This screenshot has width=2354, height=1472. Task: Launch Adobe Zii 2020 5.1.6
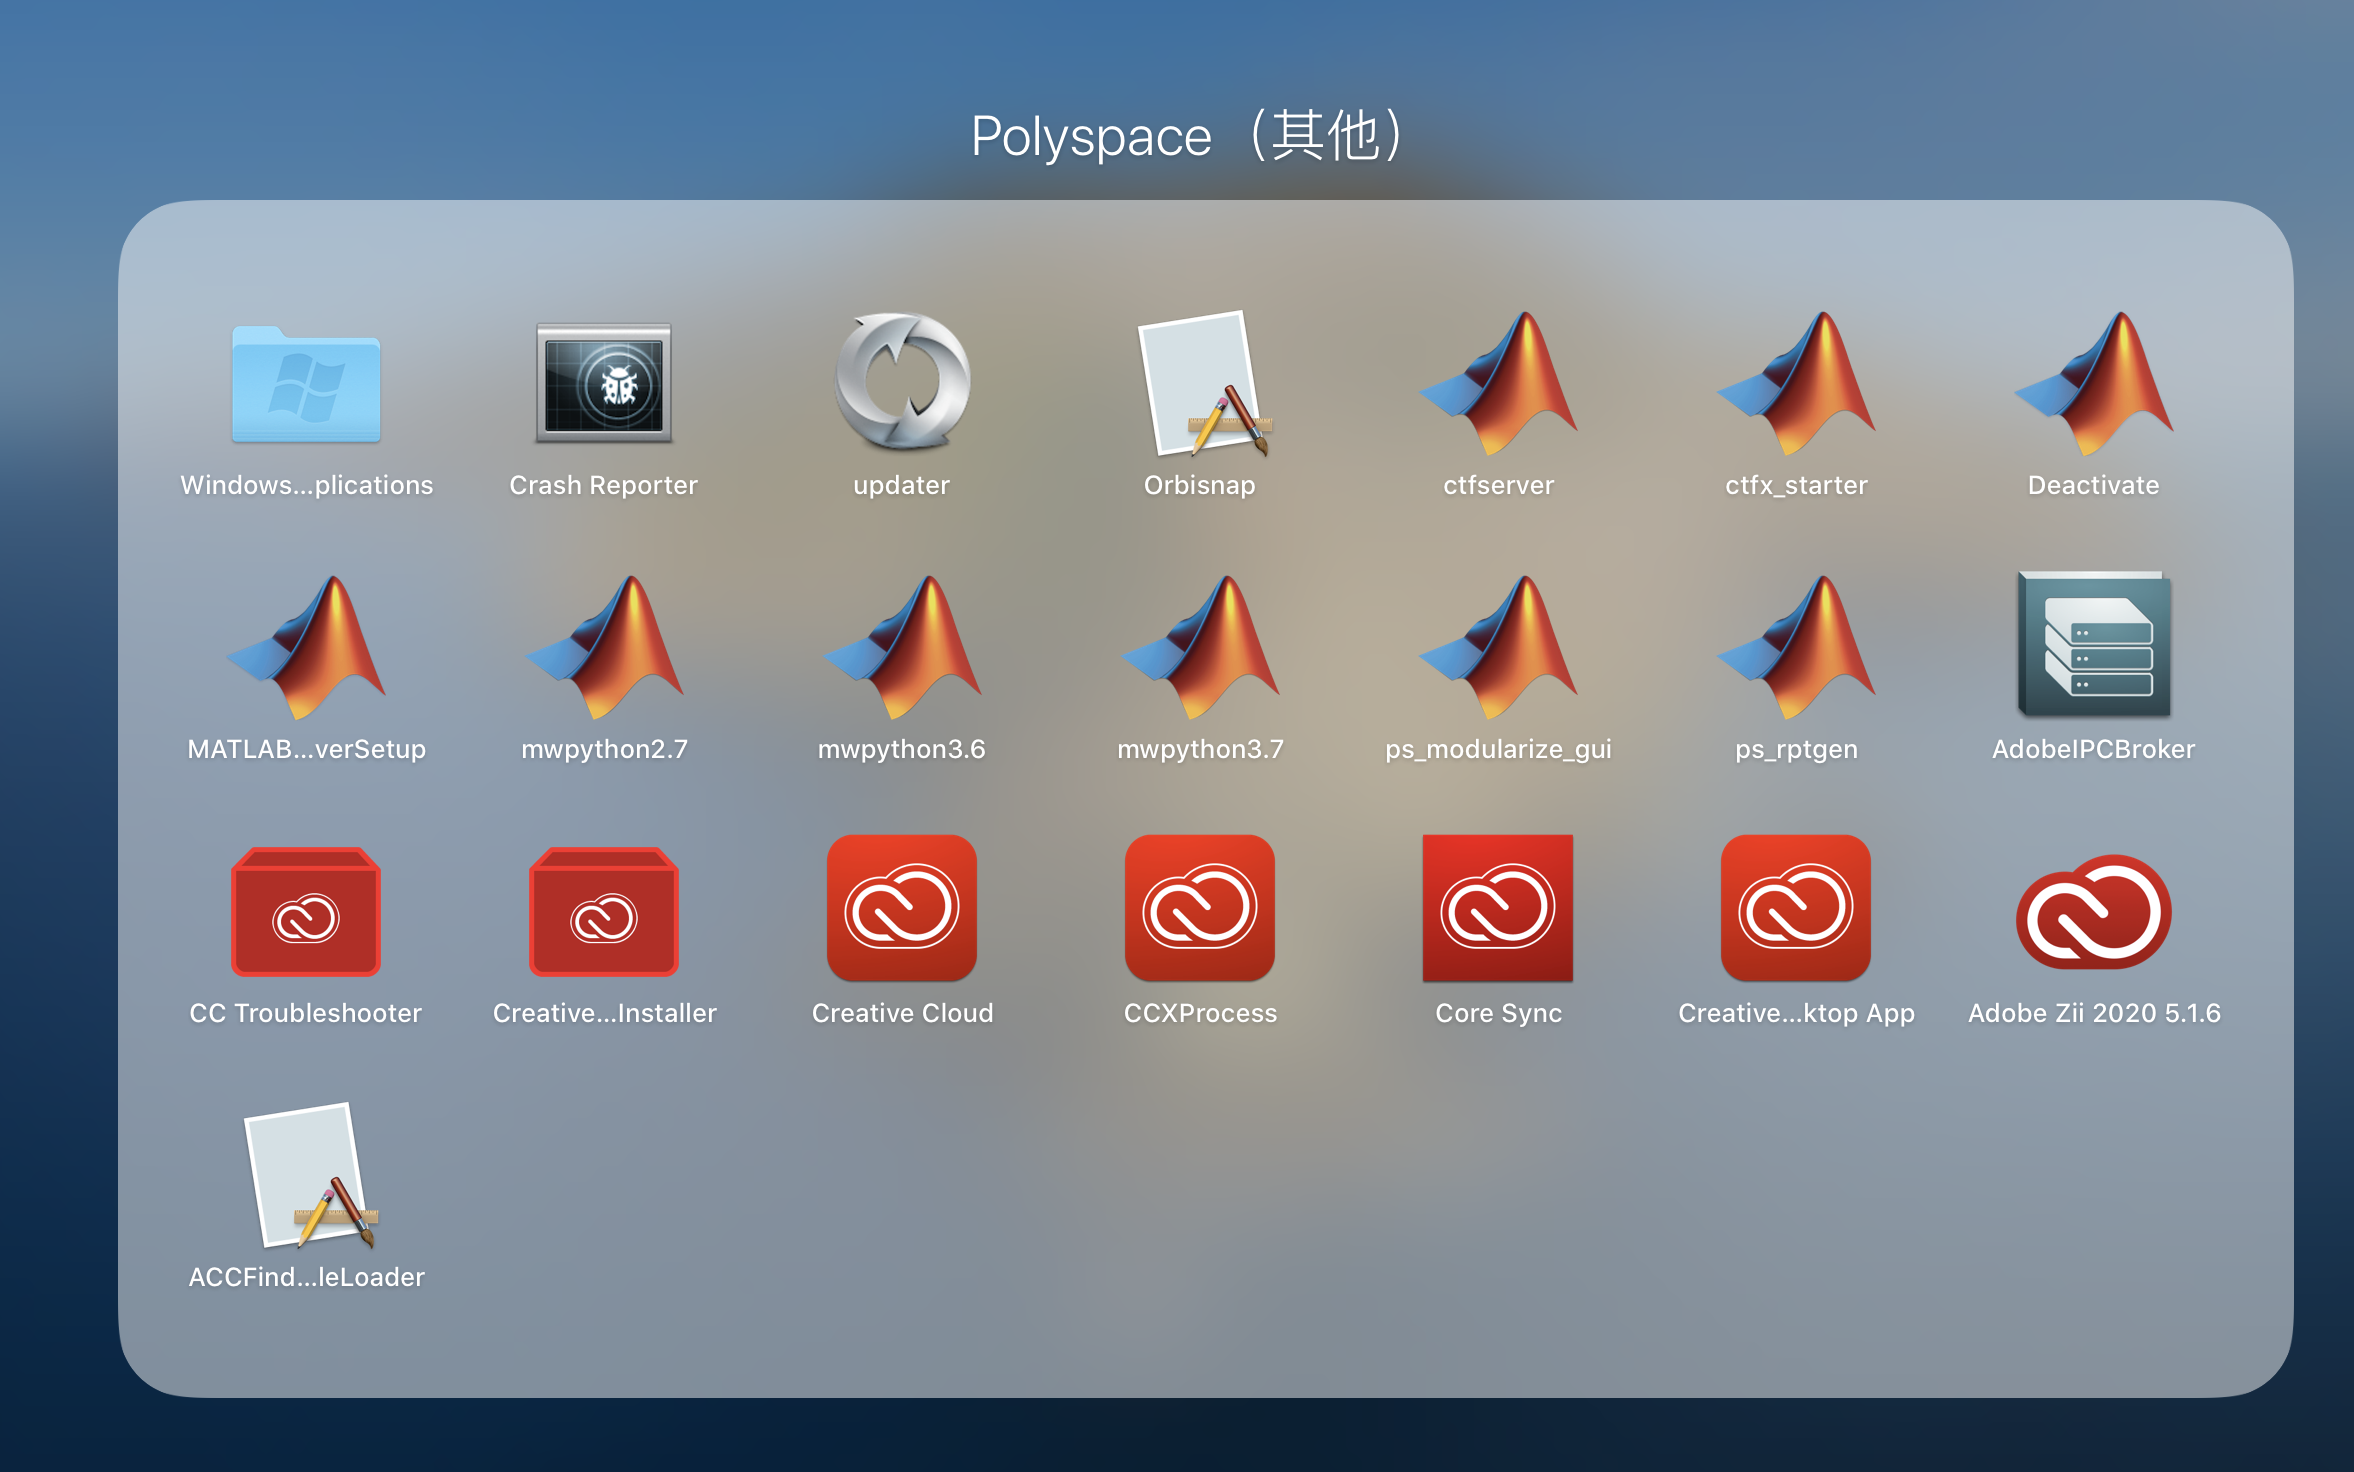2094,911
